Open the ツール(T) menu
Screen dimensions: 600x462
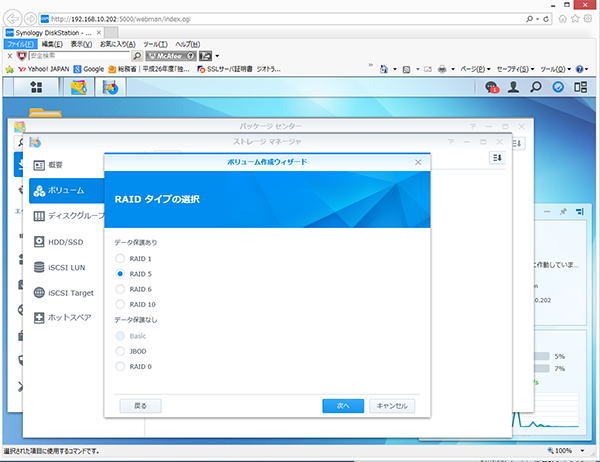[x=155, y=44]
